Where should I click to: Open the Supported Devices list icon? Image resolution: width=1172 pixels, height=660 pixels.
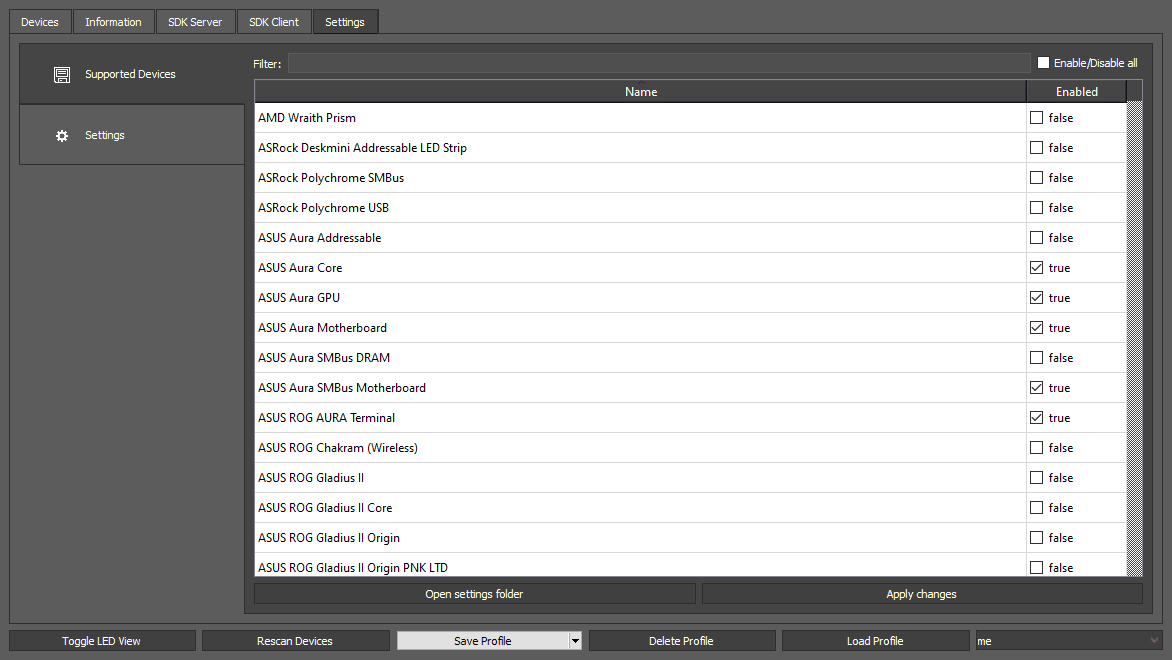(x=62, y=75)
